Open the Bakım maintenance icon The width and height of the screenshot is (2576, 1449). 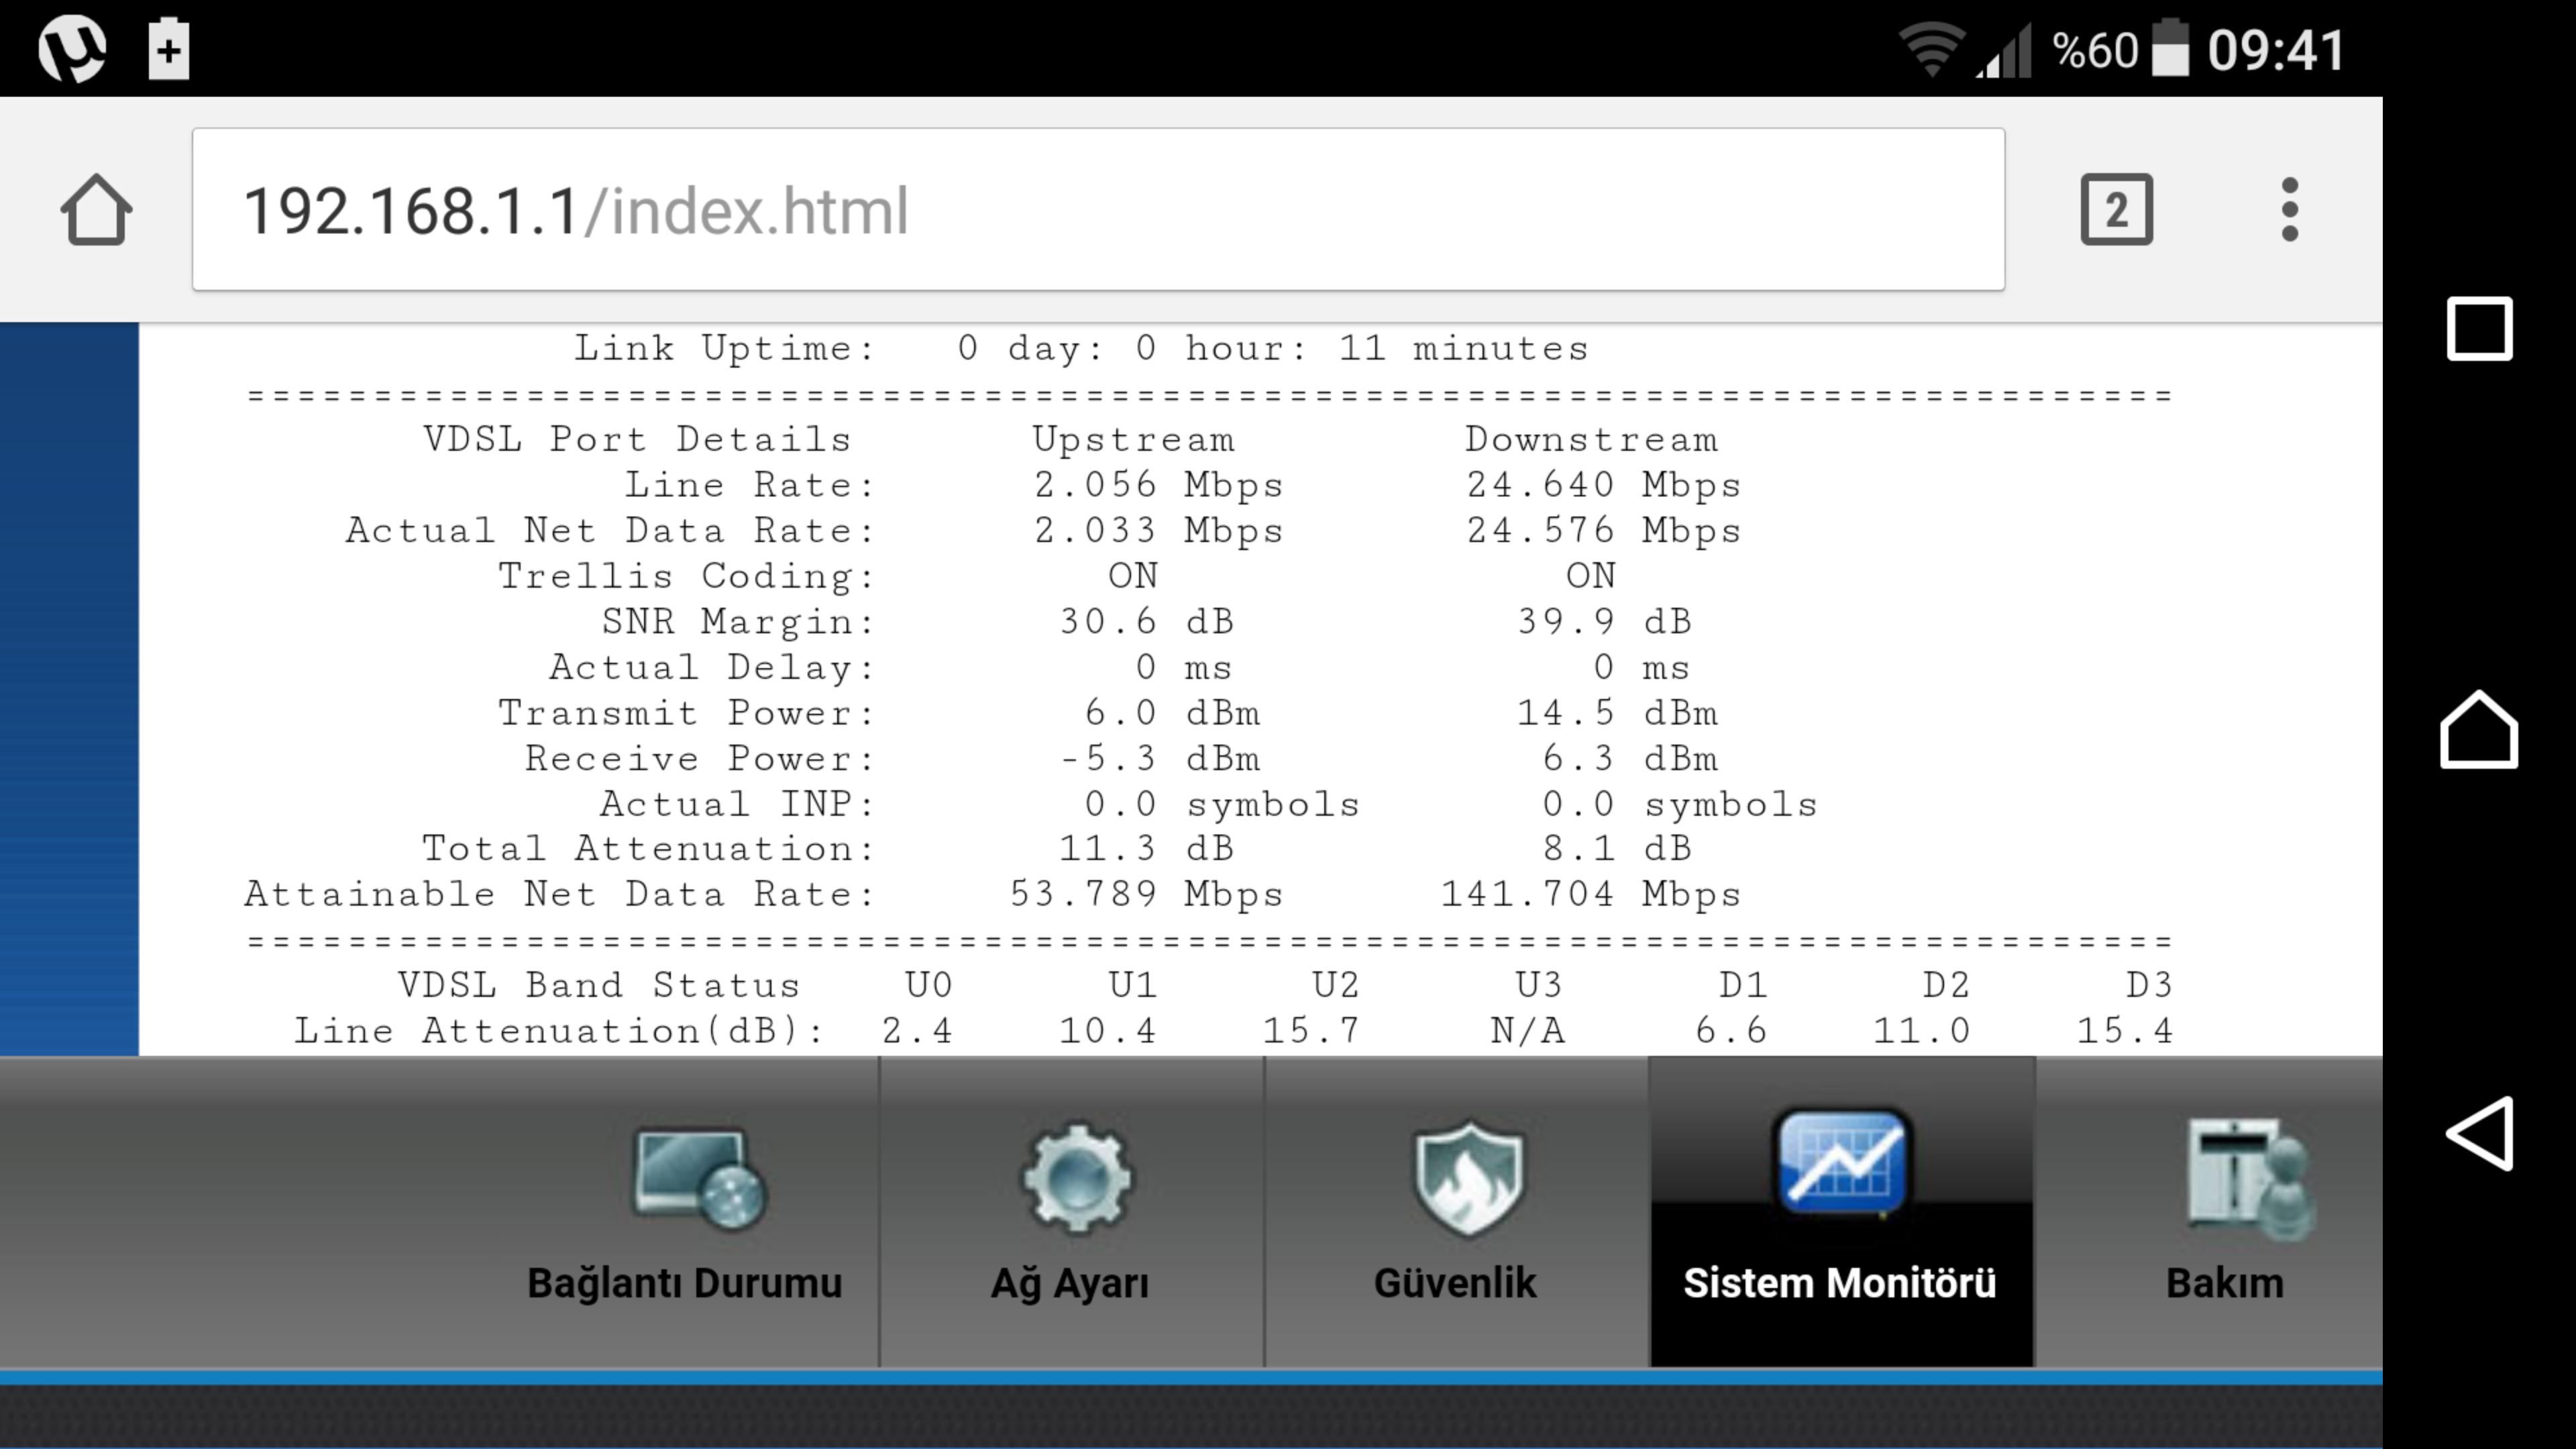(2250, 1180)
